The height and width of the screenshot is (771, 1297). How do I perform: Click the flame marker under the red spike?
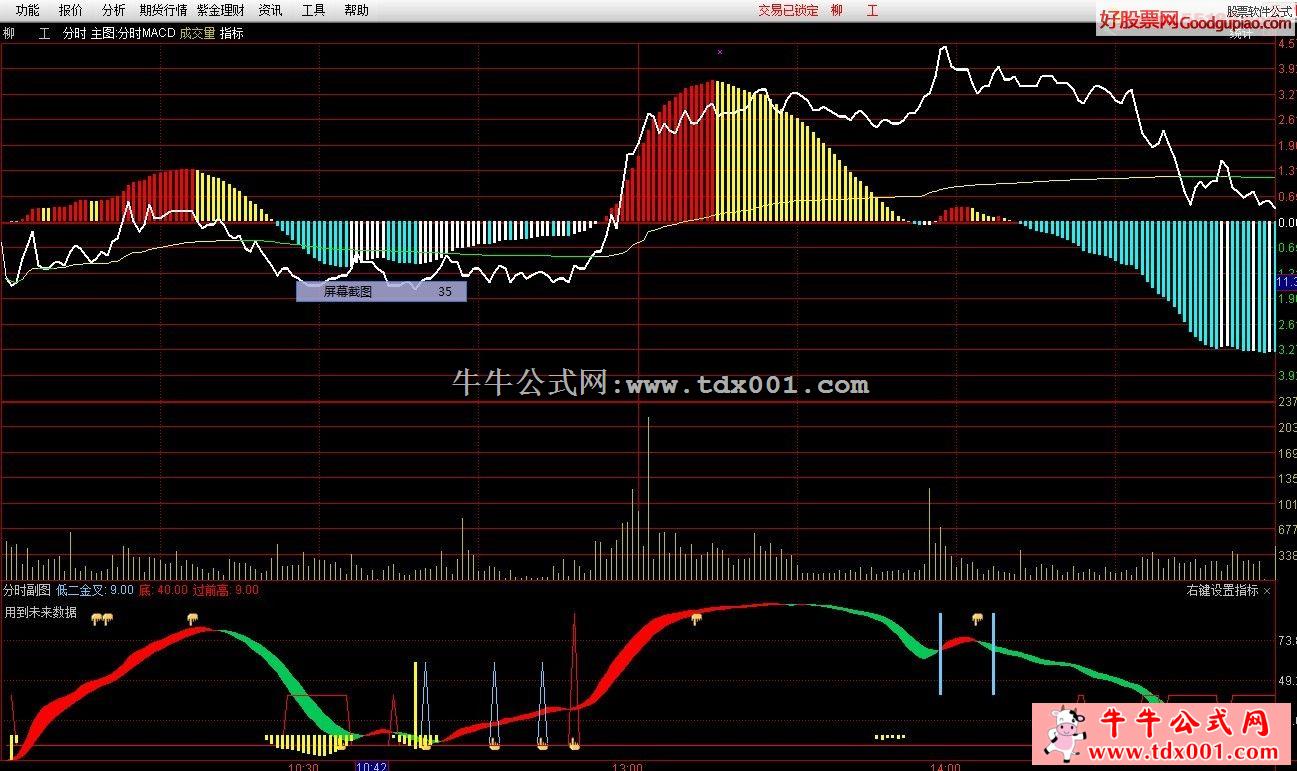pos(574,743)
